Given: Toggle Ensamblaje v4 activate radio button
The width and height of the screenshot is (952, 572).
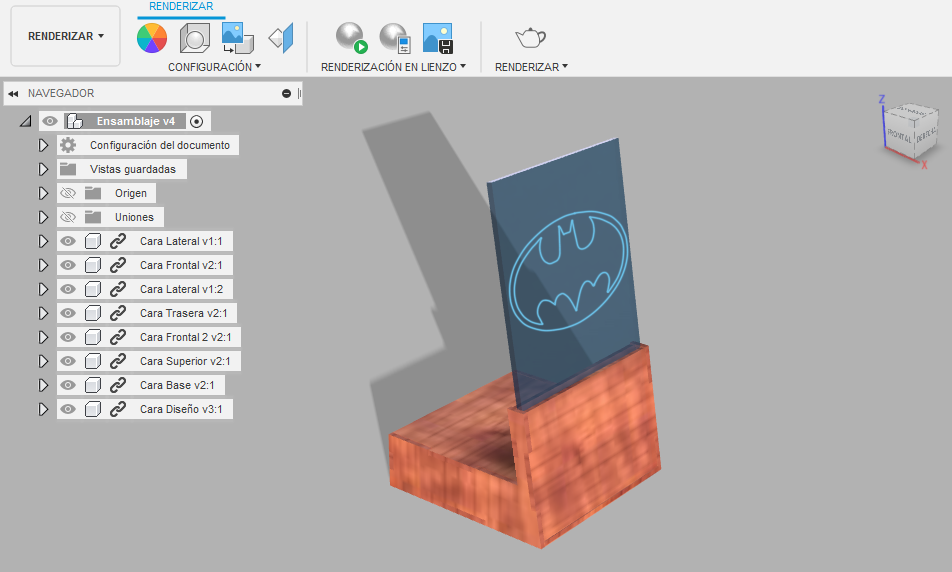Looking at the screenshot, I should (196, 121).
